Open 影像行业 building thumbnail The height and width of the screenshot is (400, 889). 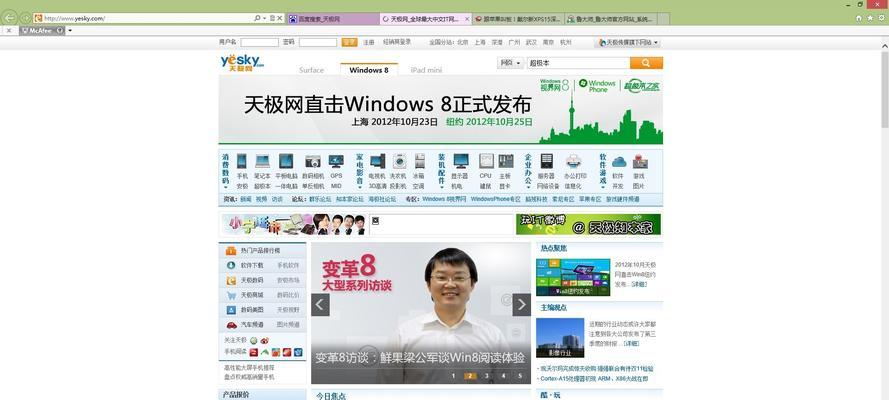point(560,337)
